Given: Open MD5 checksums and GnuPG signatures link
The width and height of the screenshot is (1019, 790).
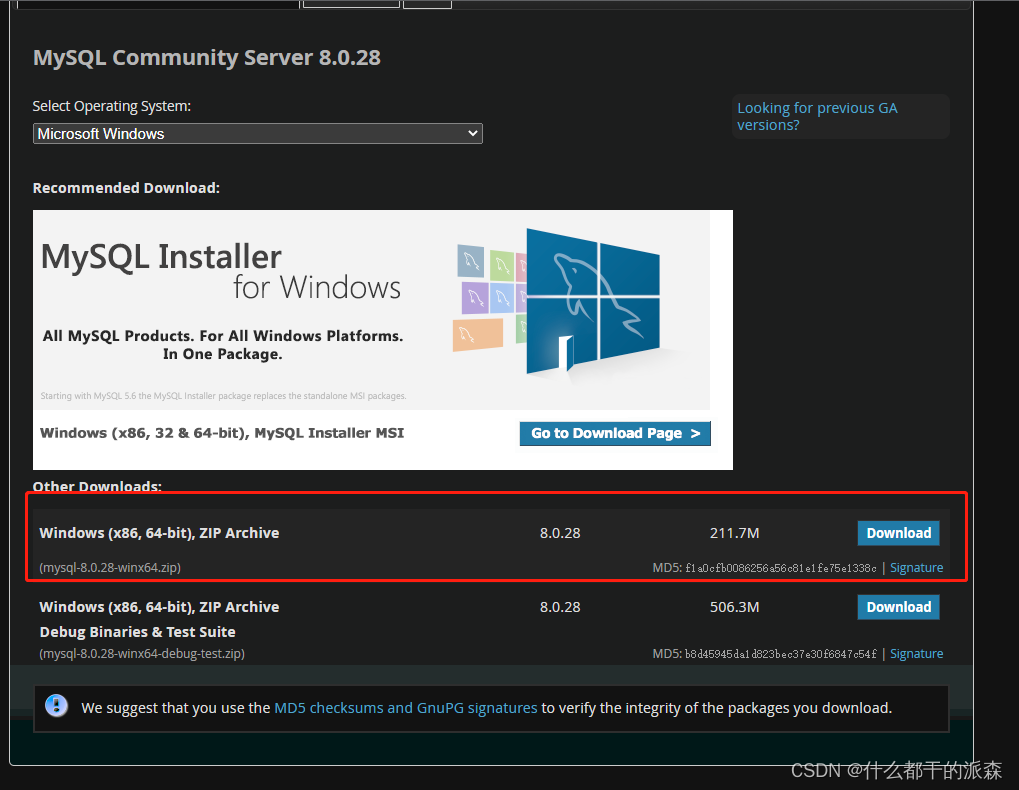Looking at the screenshot, I should pyautogui.click(x=406, y=707).
